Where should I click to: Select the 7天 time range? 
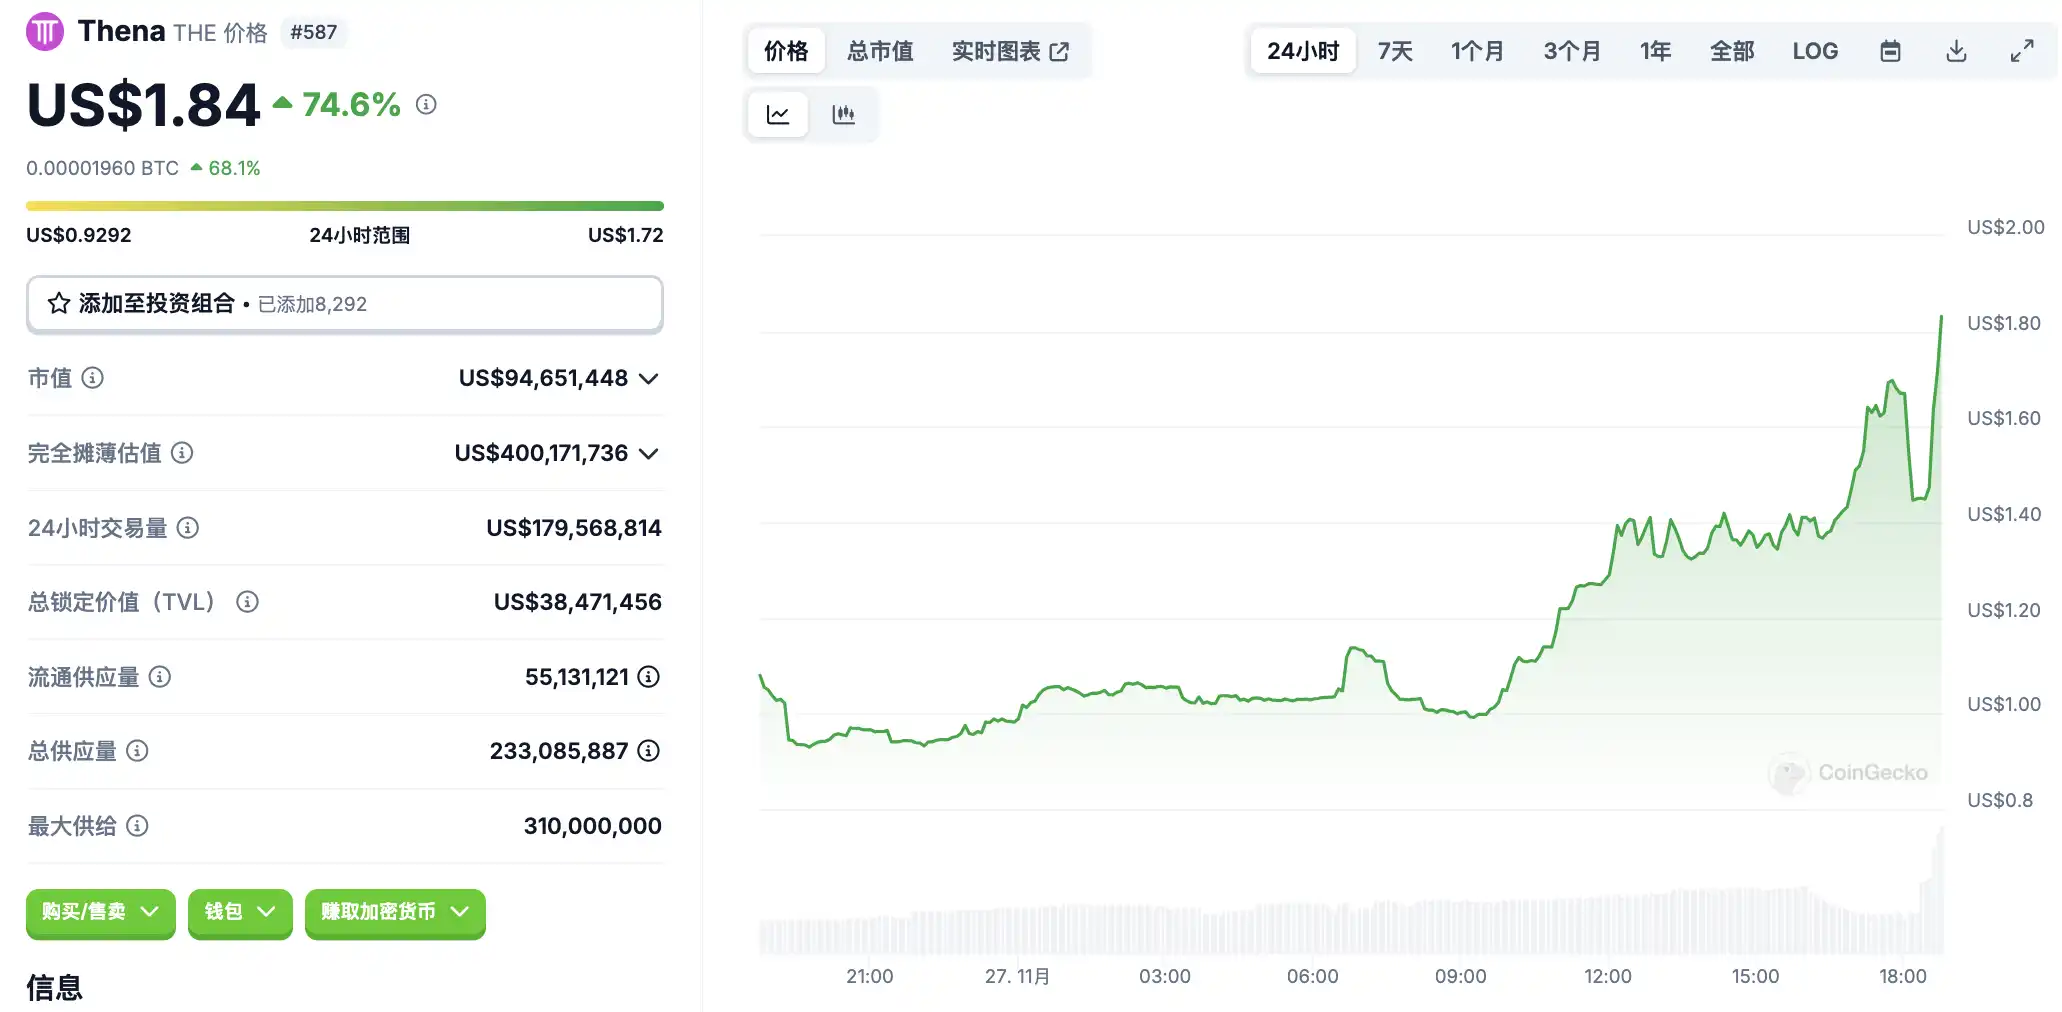click(1394, 51)
